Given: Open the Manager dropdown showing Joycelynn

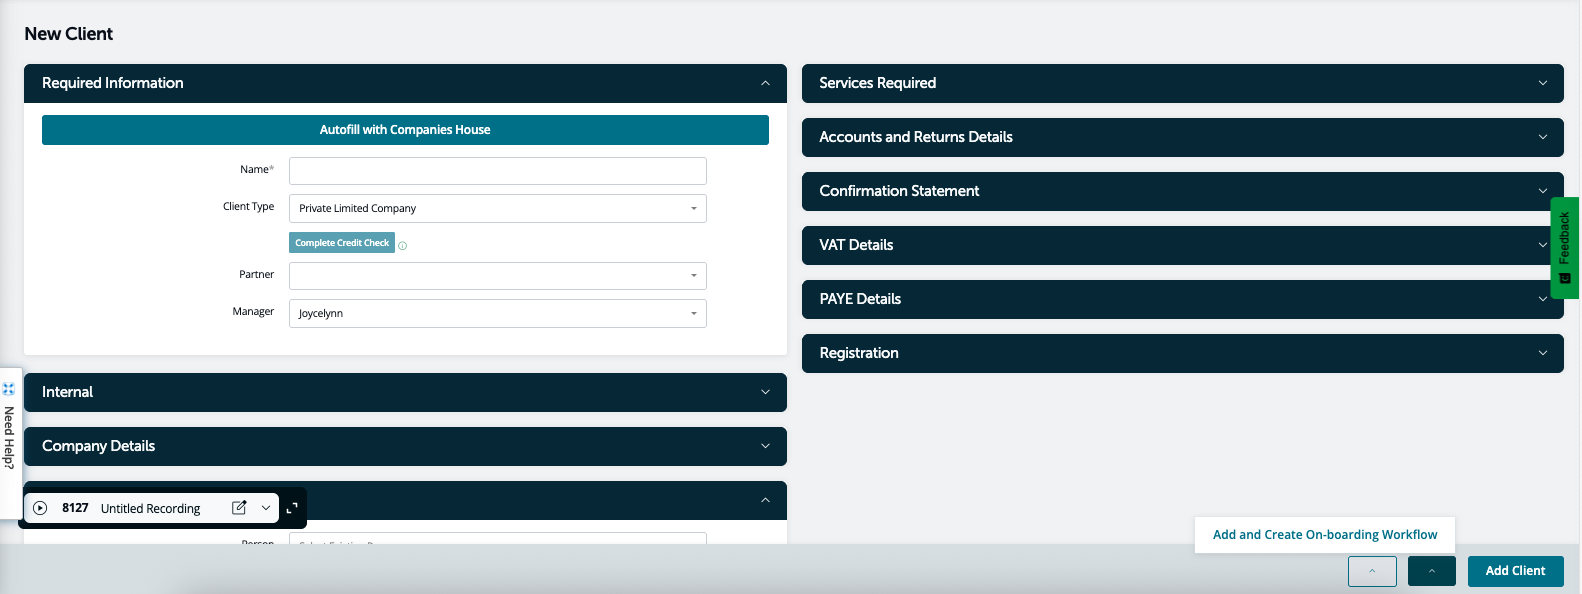Looking at the screenshot, I should (x=497, y=313).
